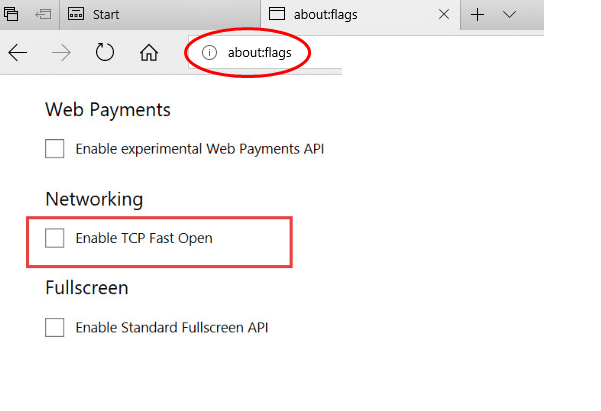
Task: Close the about:flags tab
Action: 444,15
